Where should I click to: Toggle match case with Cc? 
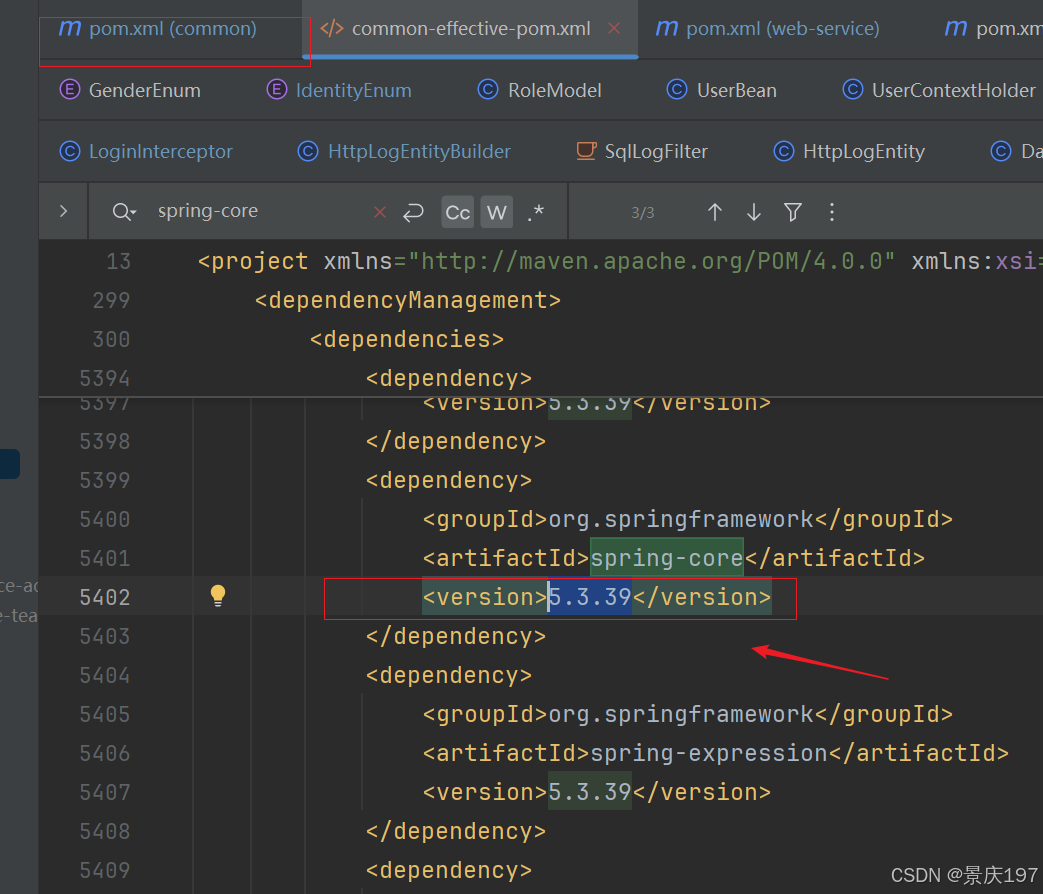[457, 212]
